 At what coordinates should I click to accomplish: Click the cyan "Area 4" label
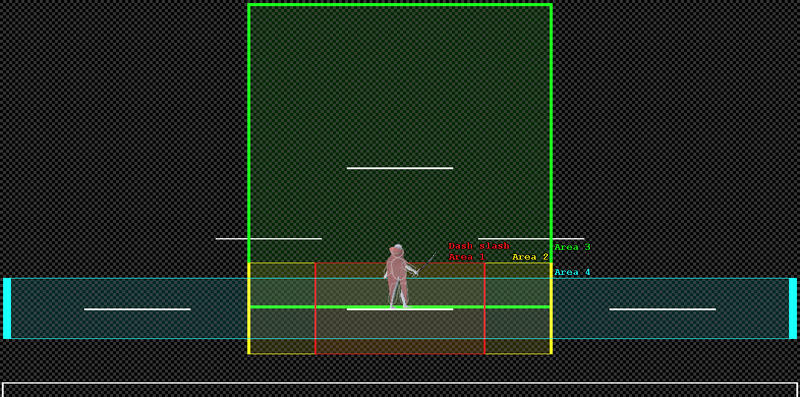[572, 272]
